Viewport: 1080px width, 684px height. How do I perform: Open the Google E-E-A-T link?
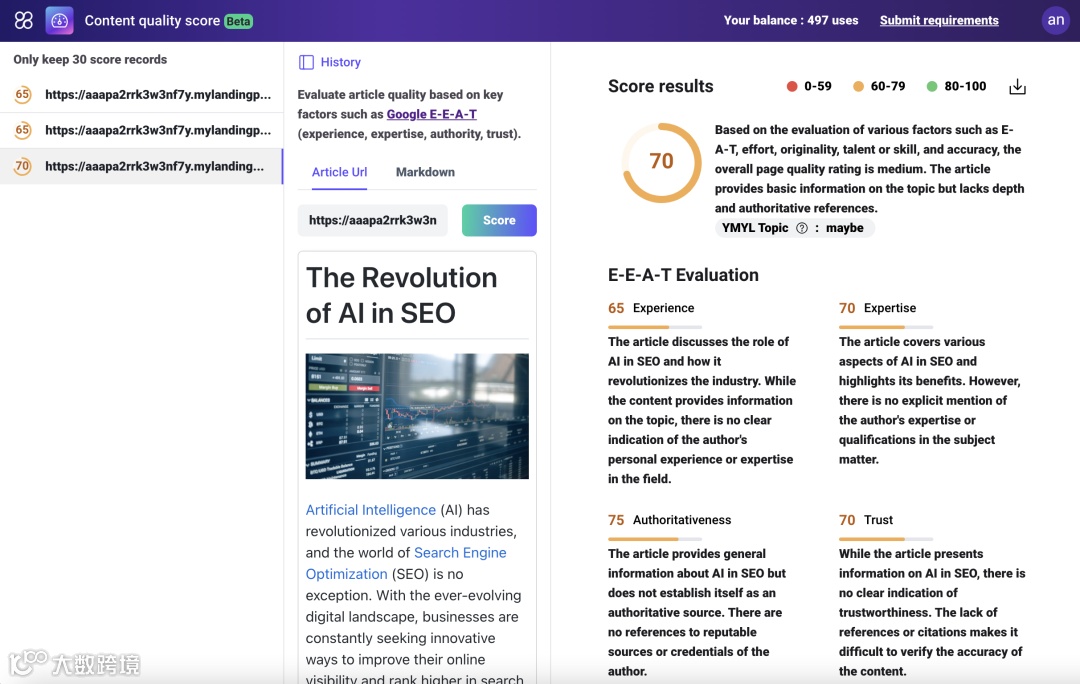click(431, 114)
